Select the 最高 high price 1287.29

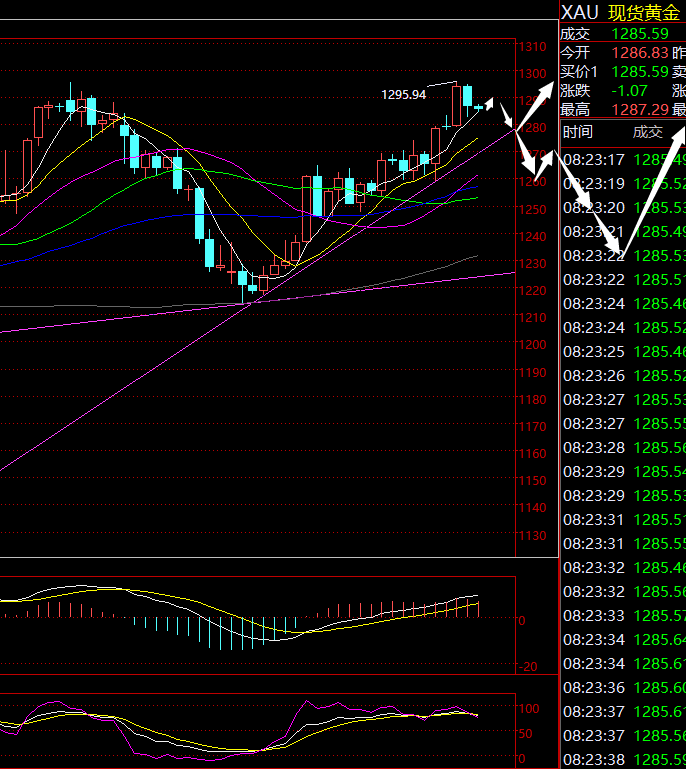coord(639,110)
